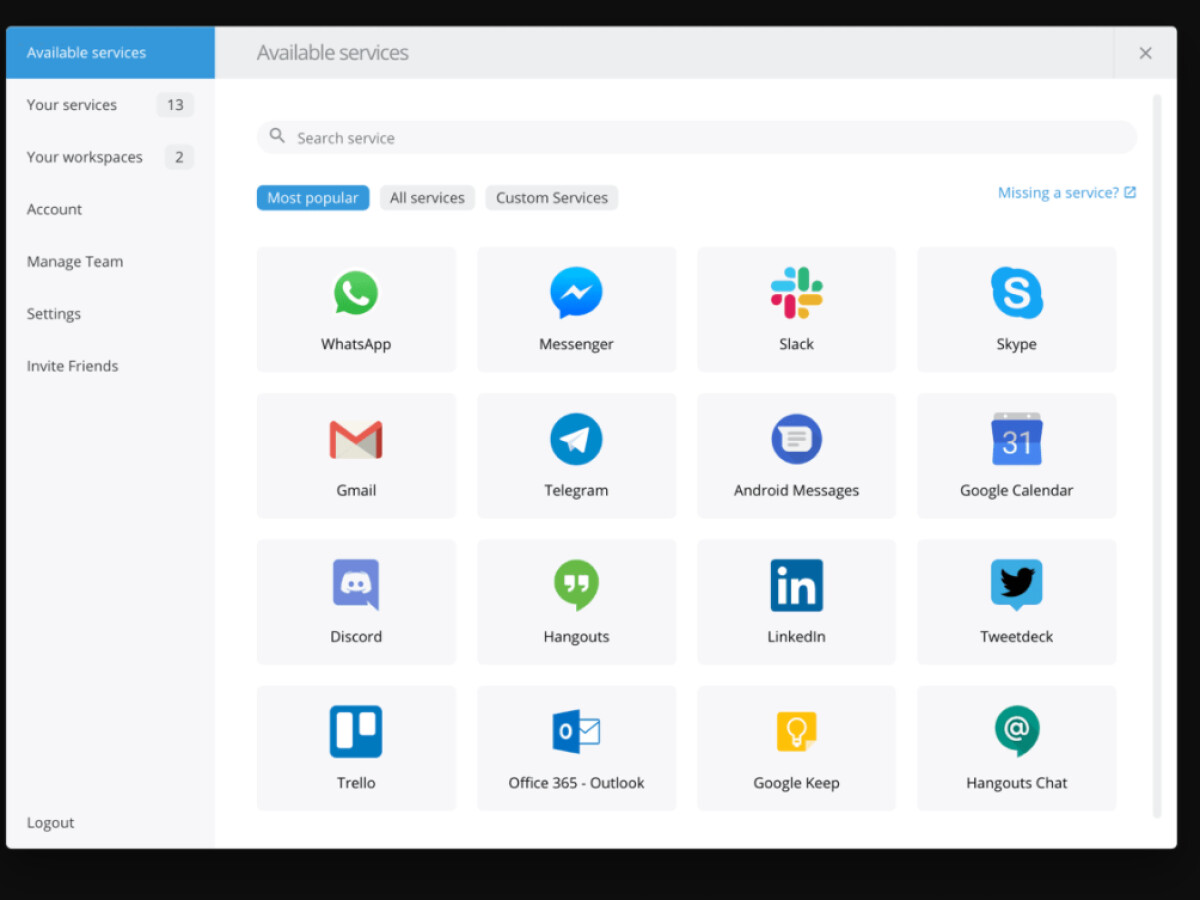1200x900 pixels.
Task: Choose the Slack service icon
Action: coord(796,293)
